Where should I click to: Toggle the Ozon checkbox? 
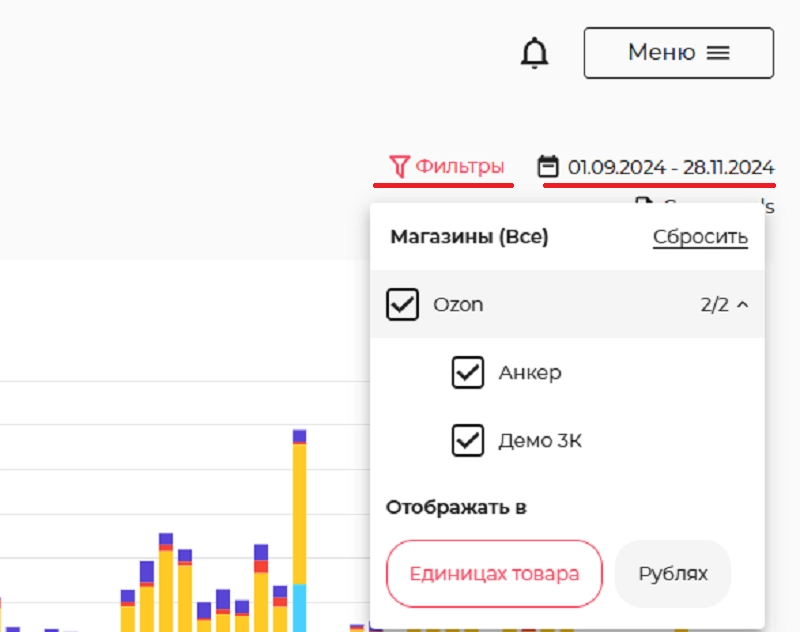pos(402,305)
